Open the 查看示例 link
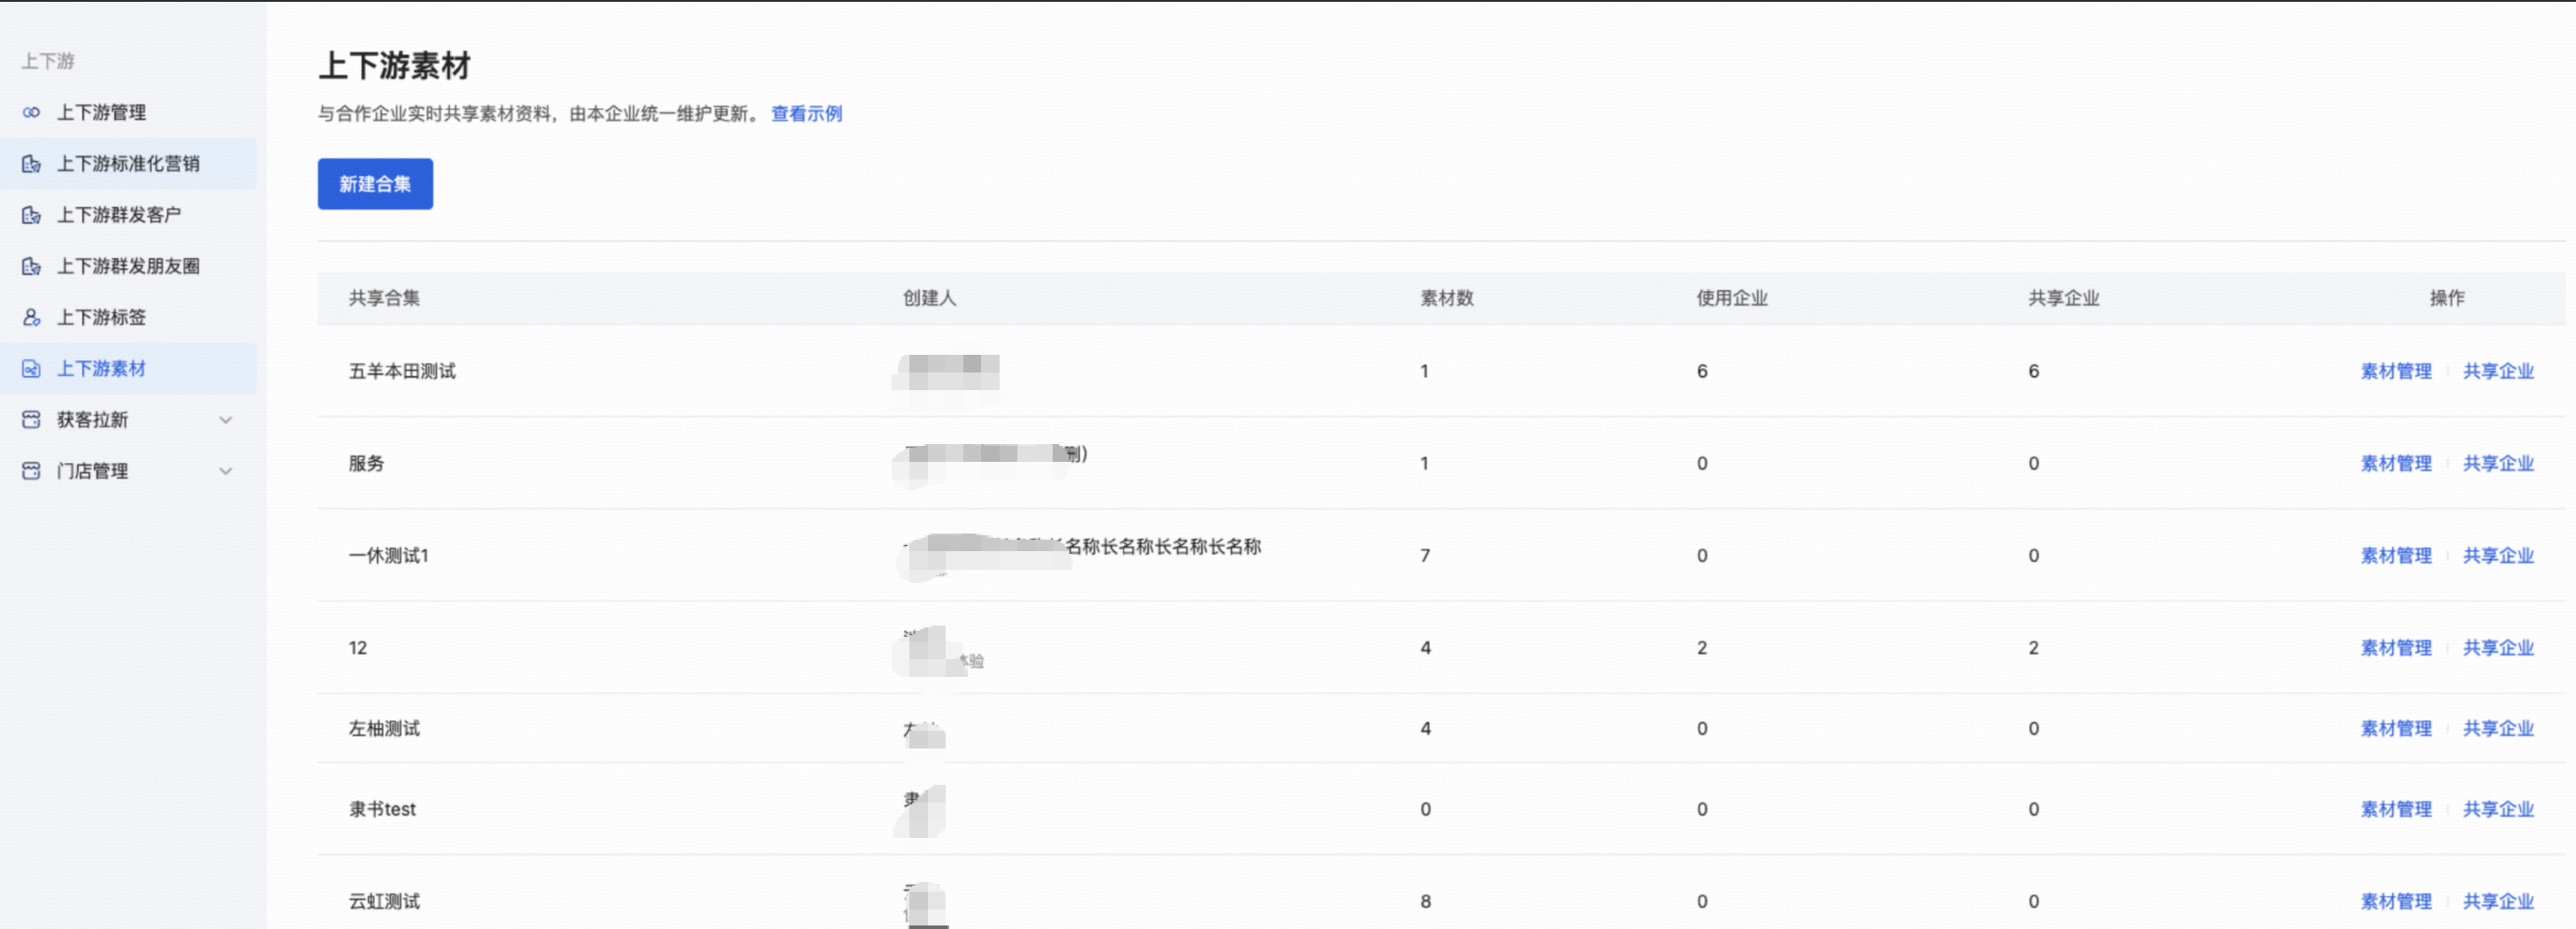 [x=806, y=114]
